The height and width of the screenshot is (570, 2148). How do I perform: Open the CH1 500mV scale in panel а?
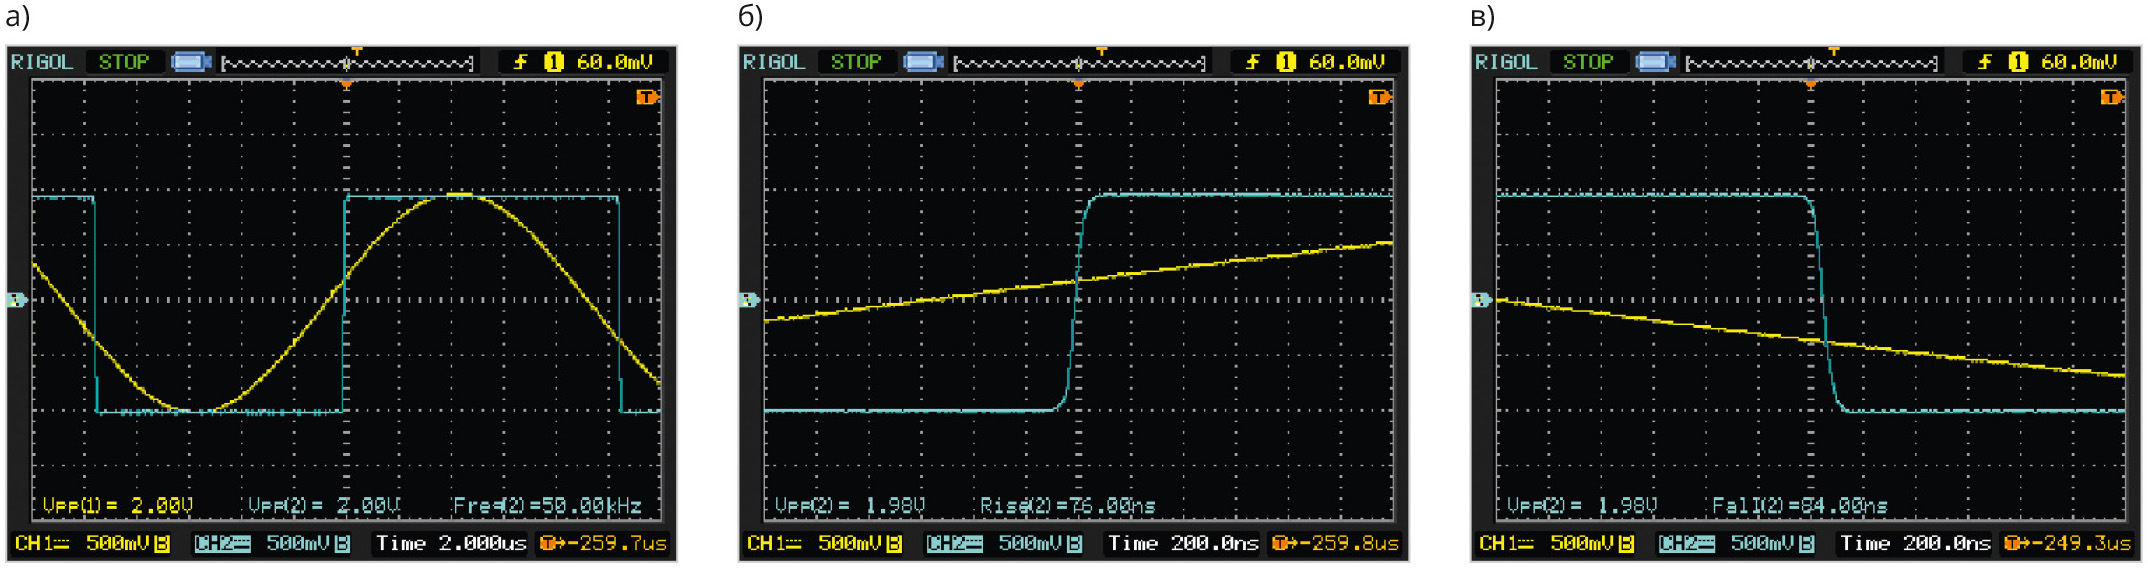(92, 543)
